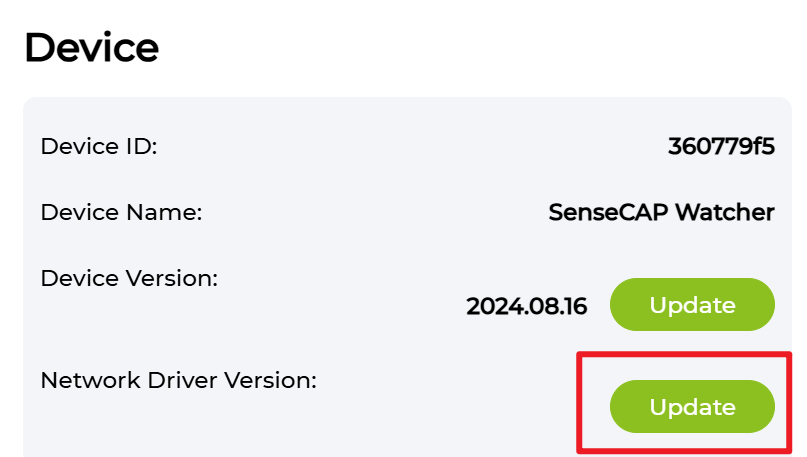This screenshot has height=457, width=807.
Task: Select the SenseCAP Watcher name text
Action: 661,212
